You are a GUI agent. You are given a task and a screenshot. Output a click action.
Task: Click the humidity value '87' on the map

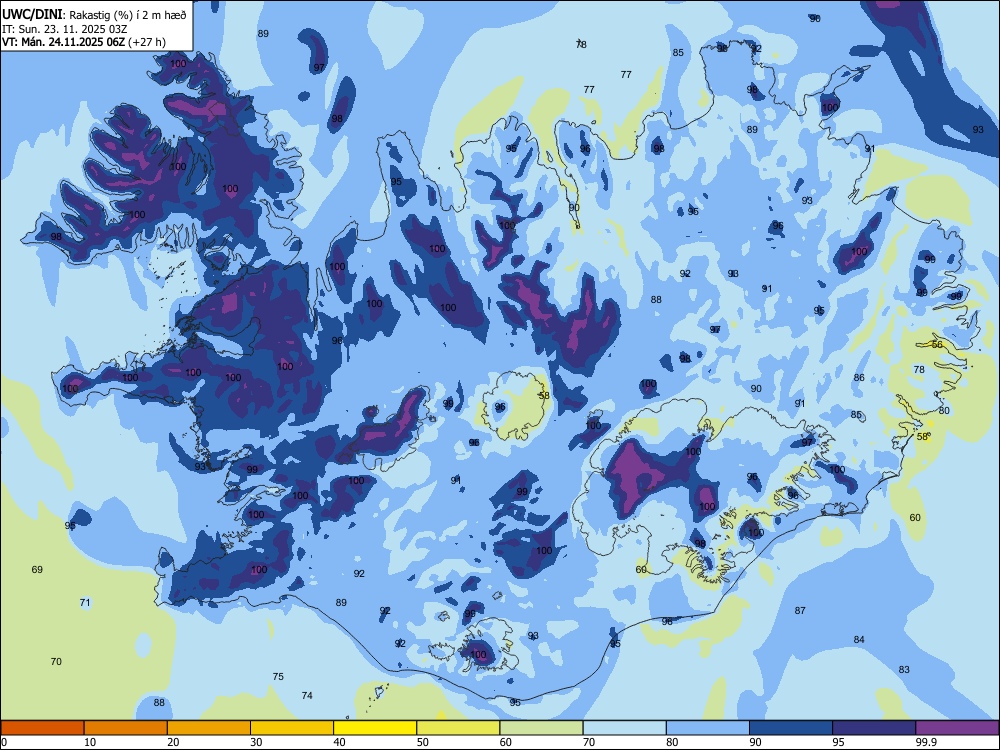[800, 610]
